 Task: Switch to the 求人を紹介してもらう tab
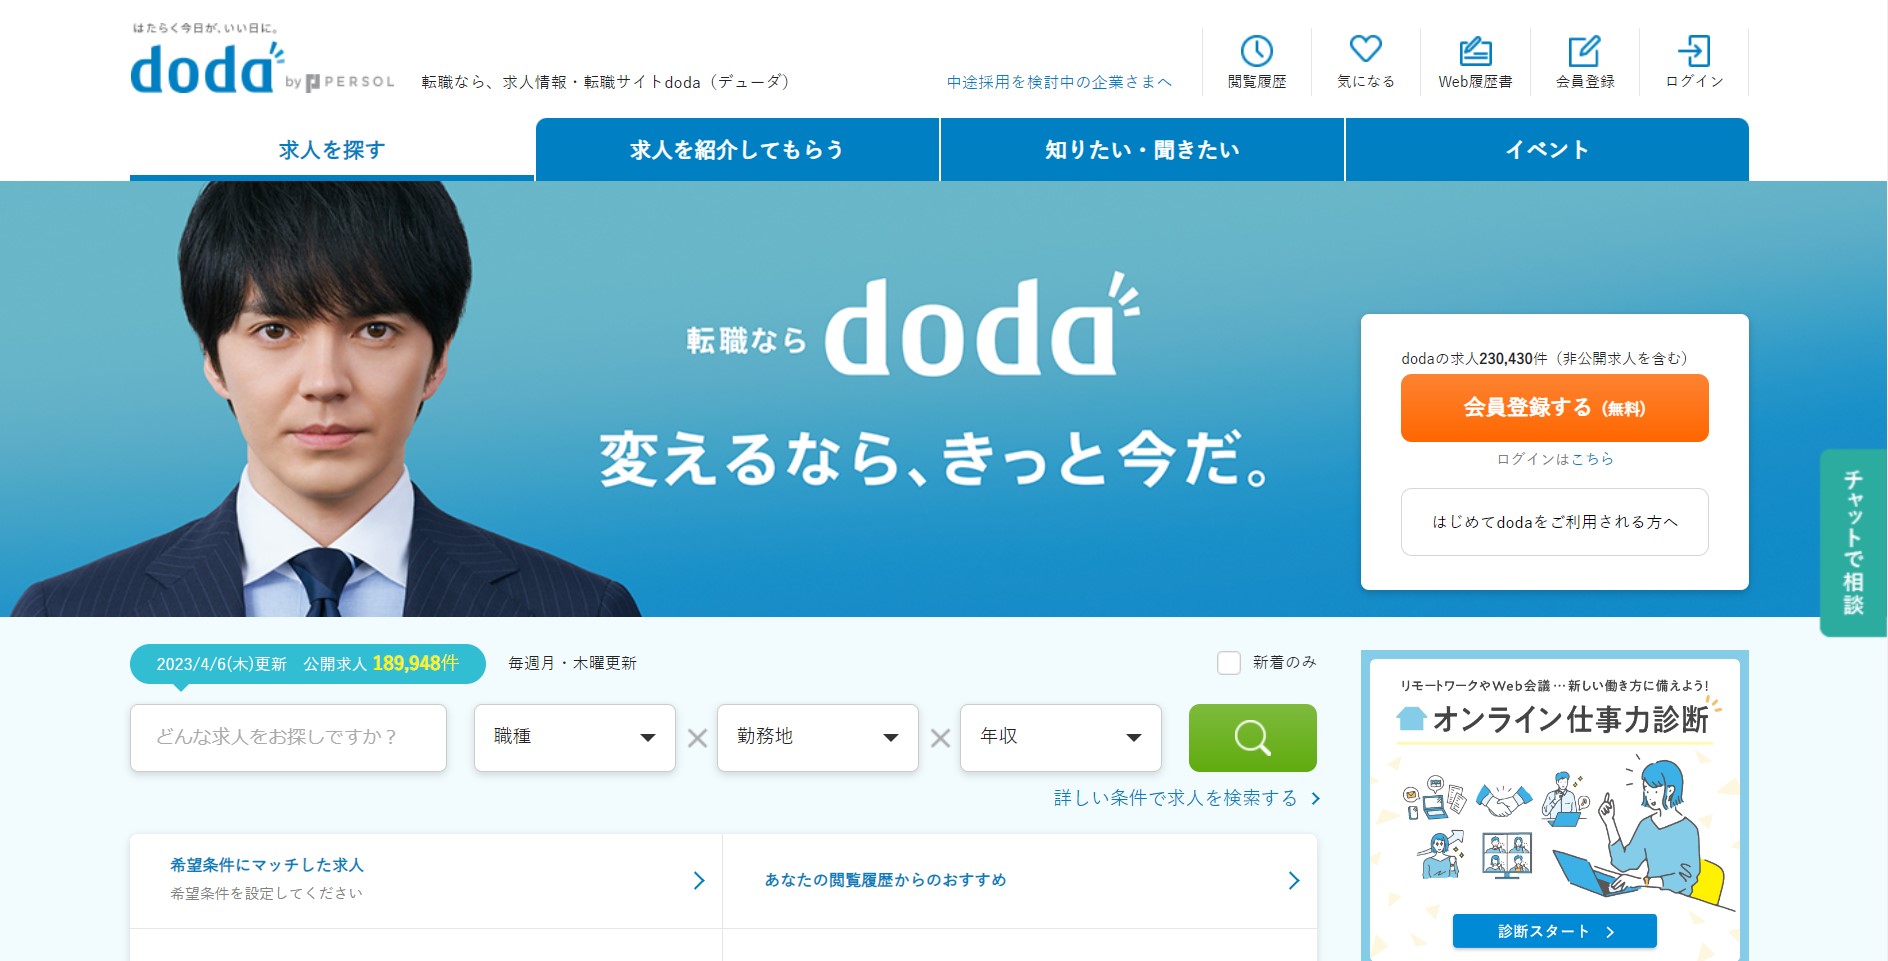pos(737,149)
